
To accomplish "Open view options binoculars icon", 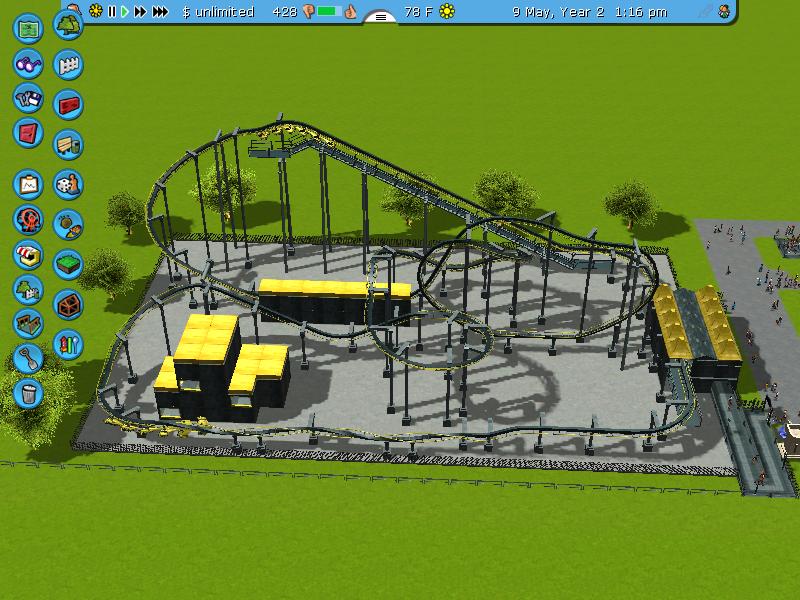I will 28,64.
